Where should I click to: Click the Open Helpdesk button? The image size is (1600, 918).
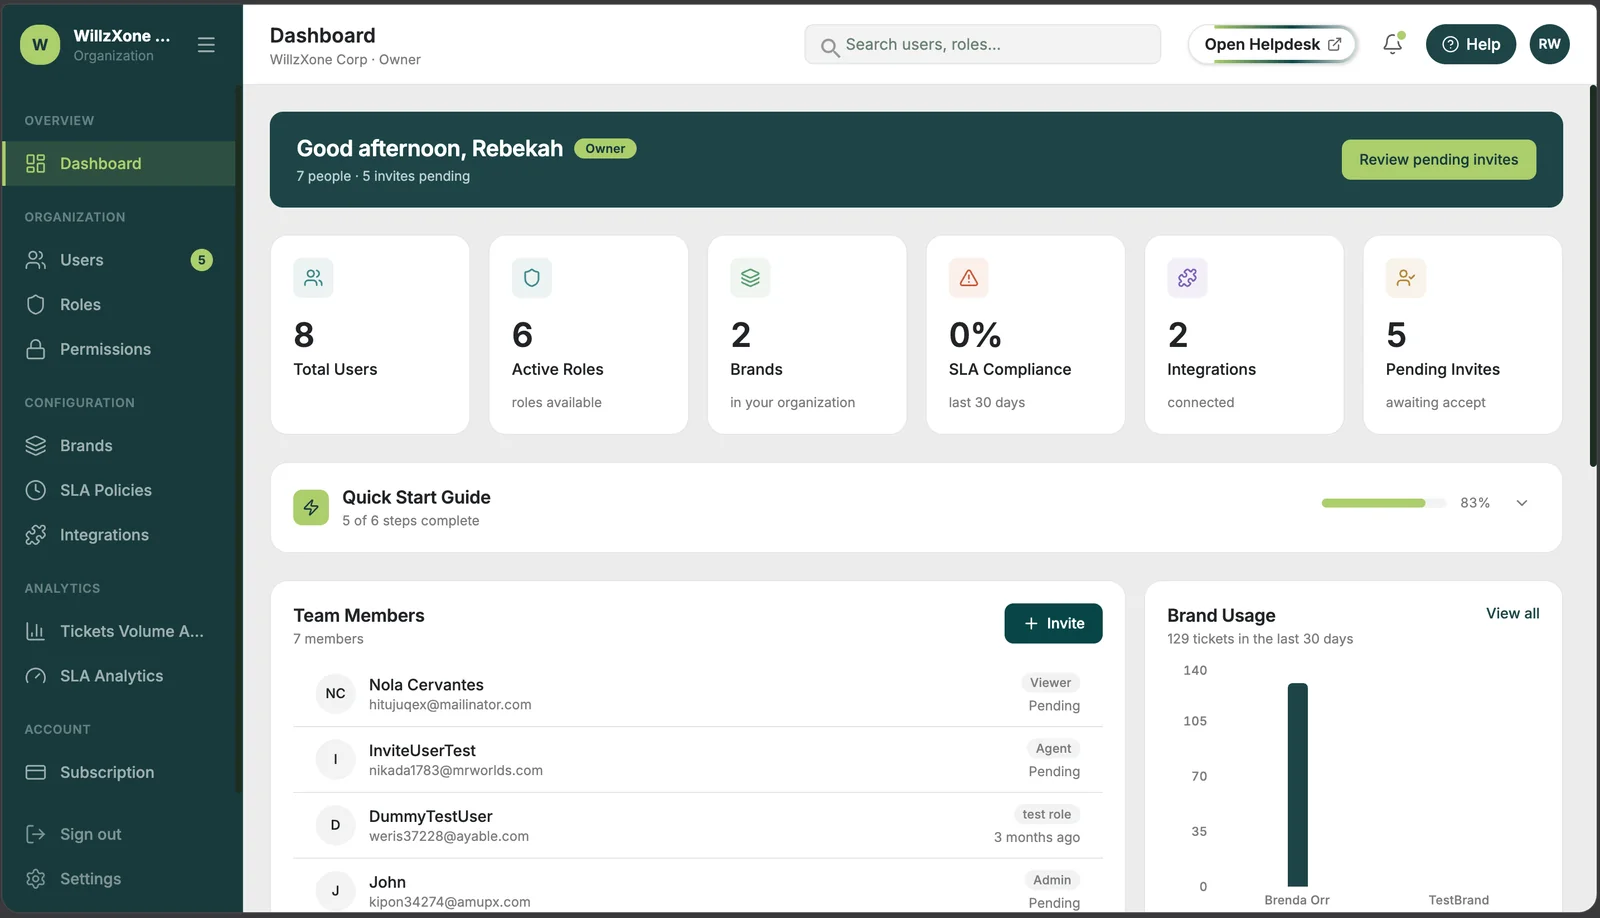point(1272,44)
